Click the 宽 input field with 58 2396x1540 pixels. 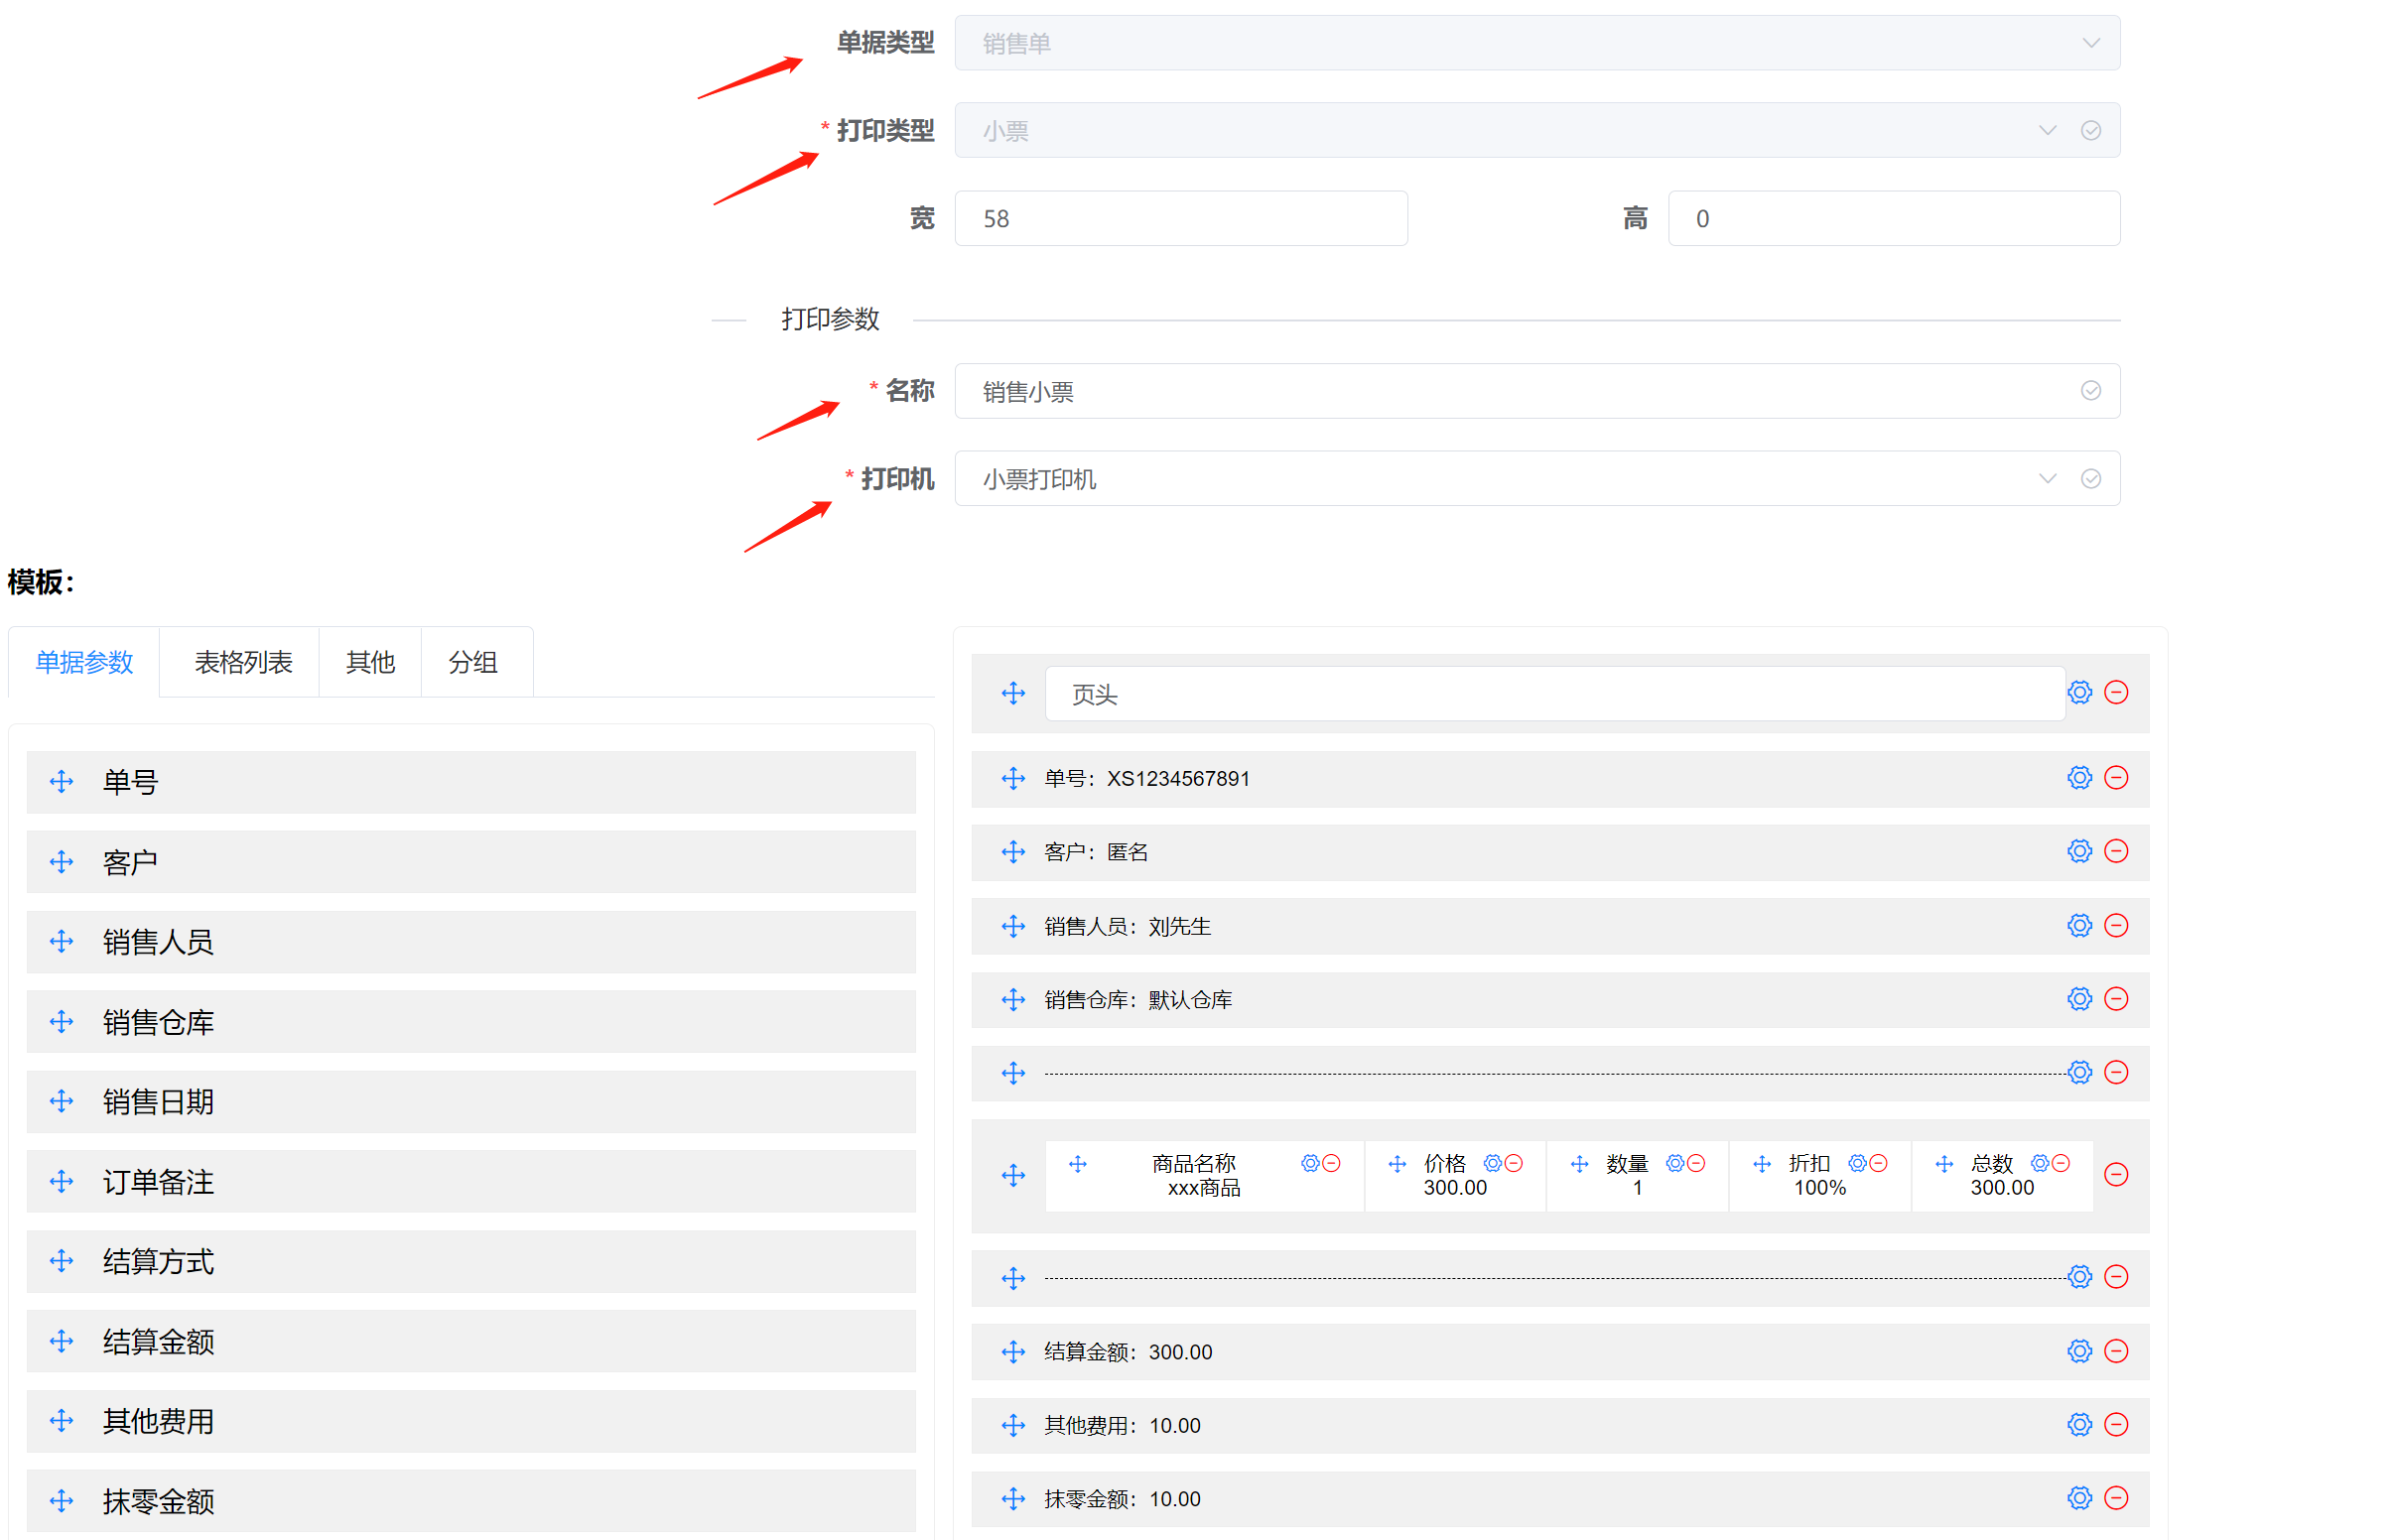pyautogui.click(x=1180, y=218)
